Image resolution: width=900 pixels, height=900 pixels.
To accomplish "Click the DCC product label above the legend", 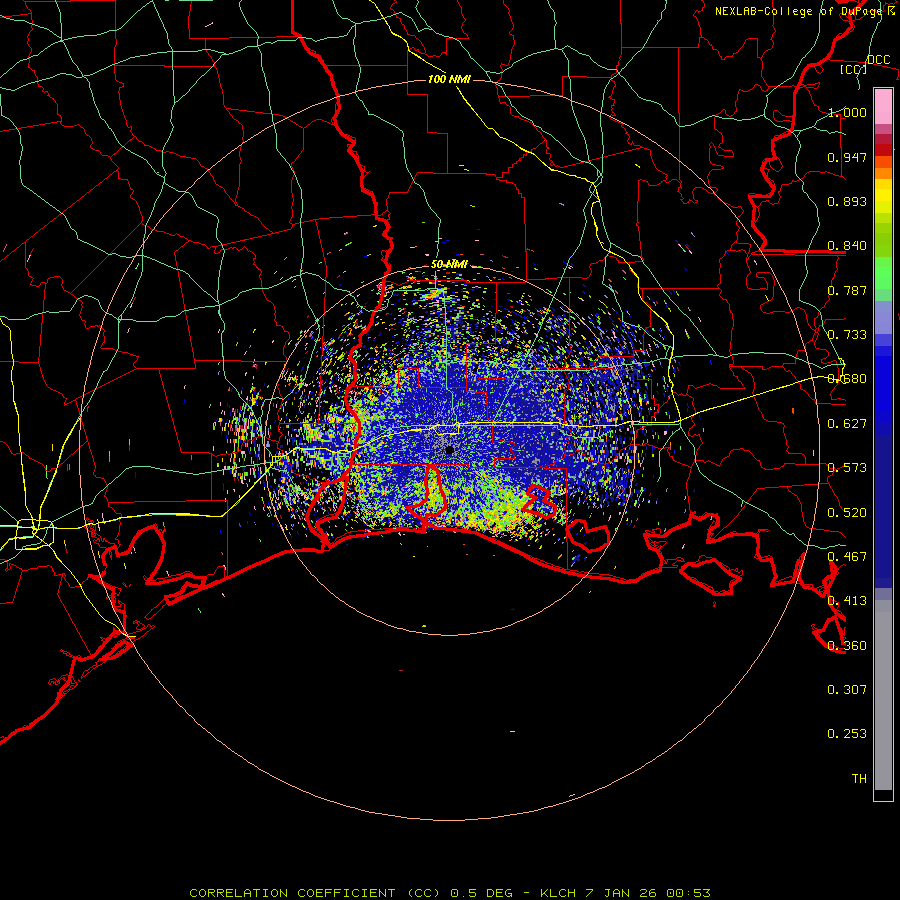I will click(878, 60).
